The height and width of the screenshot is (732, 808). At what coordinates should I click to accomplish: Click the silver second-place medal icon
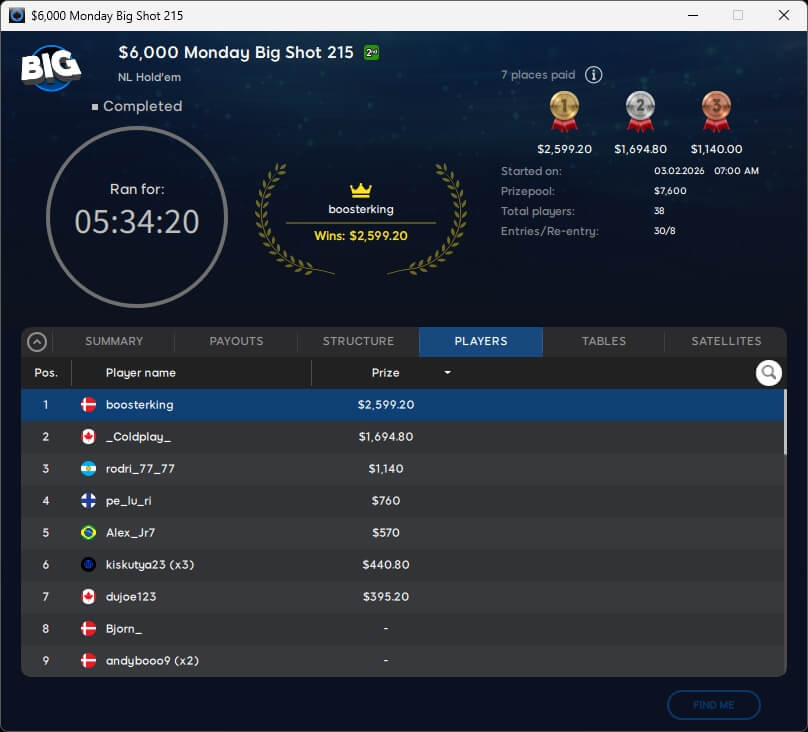640,111
